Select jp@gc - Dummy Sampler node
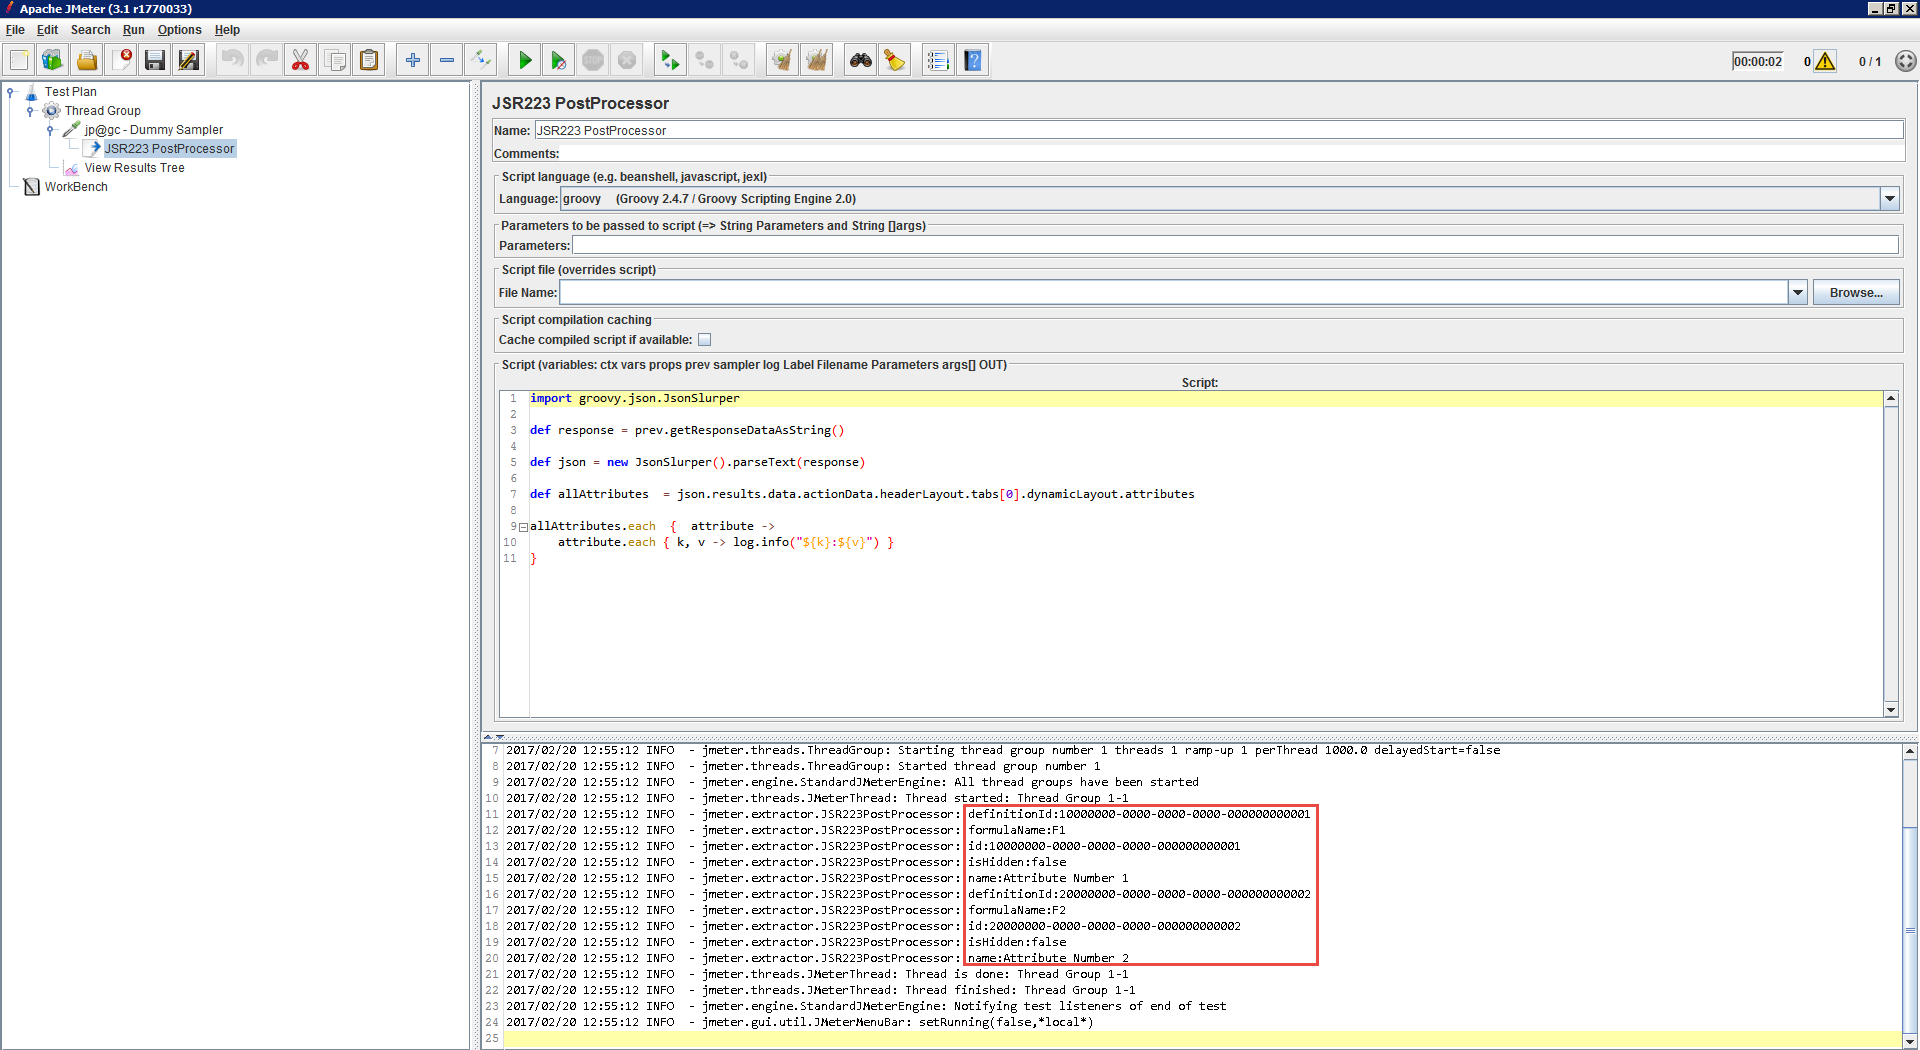This screenshot has width=1920, height=1050. tap(153, 130)
